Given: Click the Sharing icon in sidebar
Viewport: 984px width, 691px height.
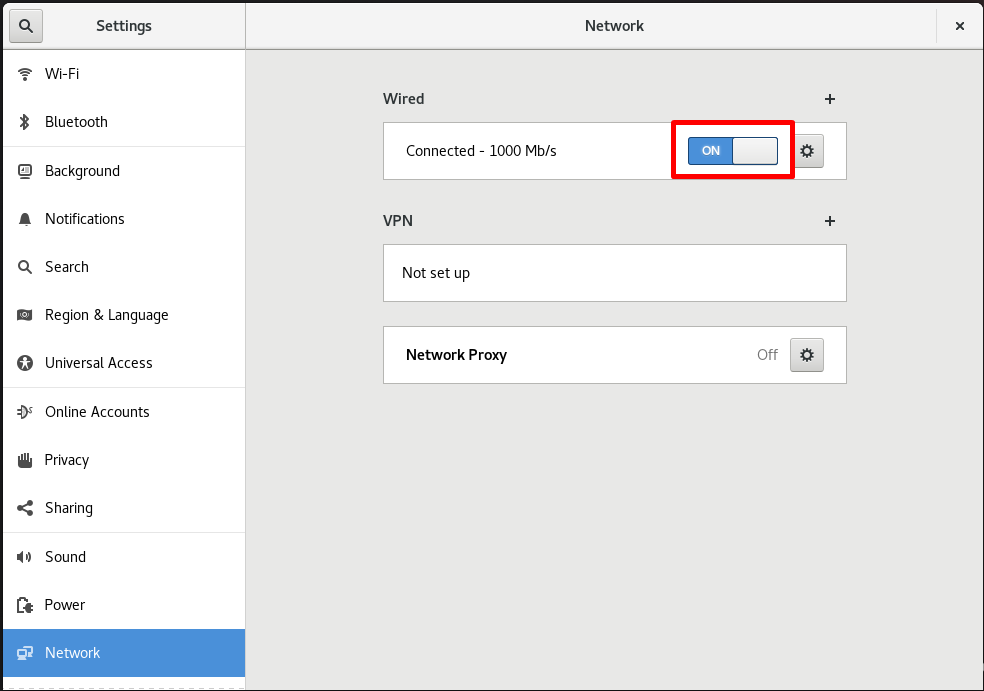Looking at the screenshot, I should [x=24, y=508].
